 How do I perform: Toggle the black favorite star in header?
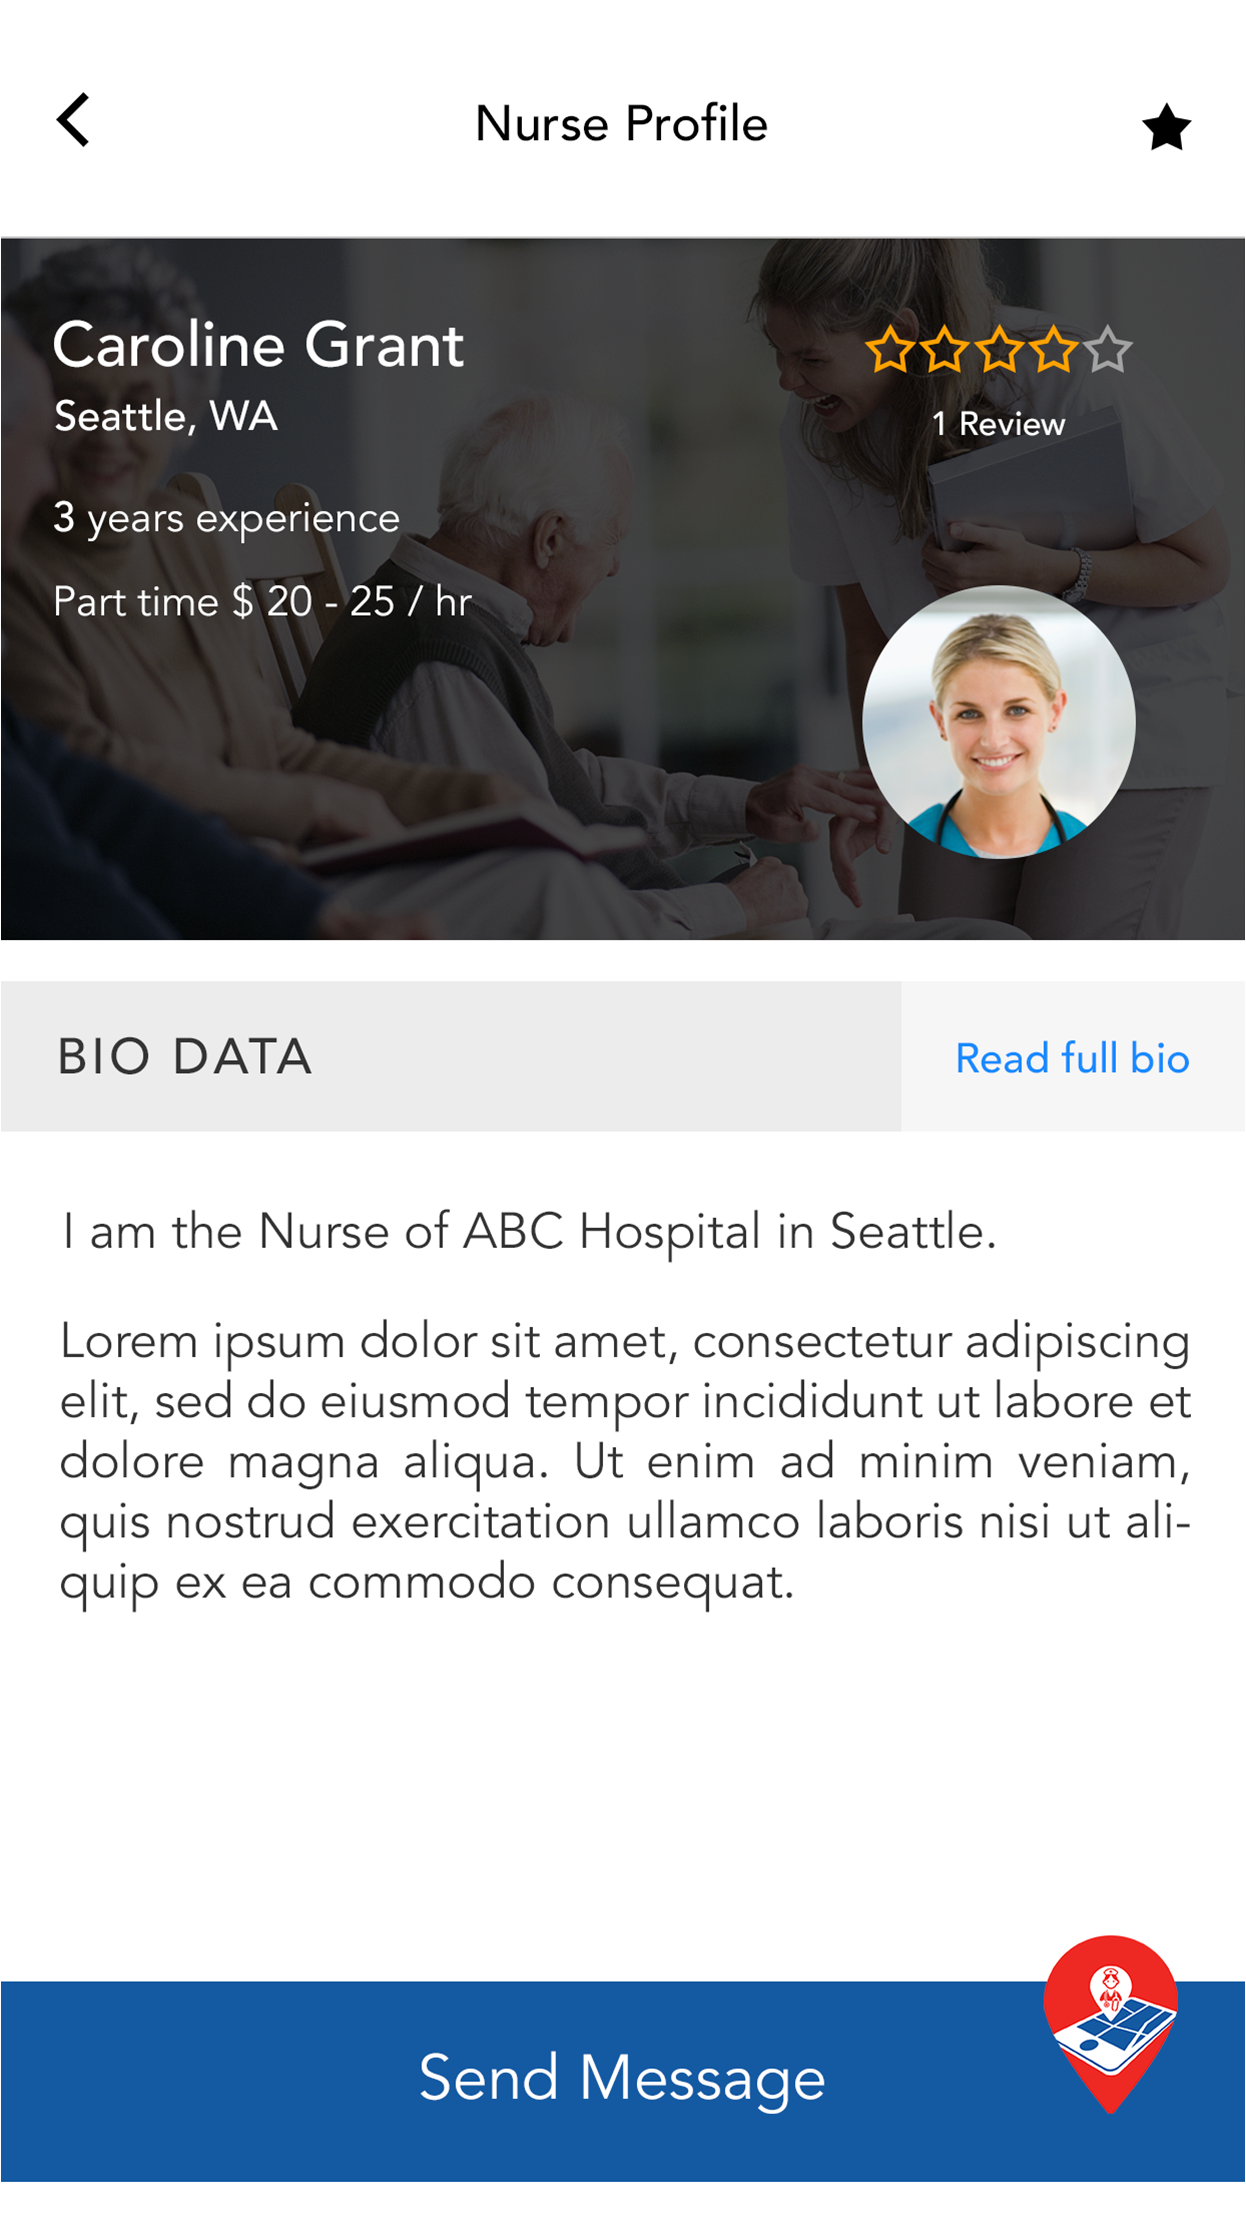(x=1166, y=128)
